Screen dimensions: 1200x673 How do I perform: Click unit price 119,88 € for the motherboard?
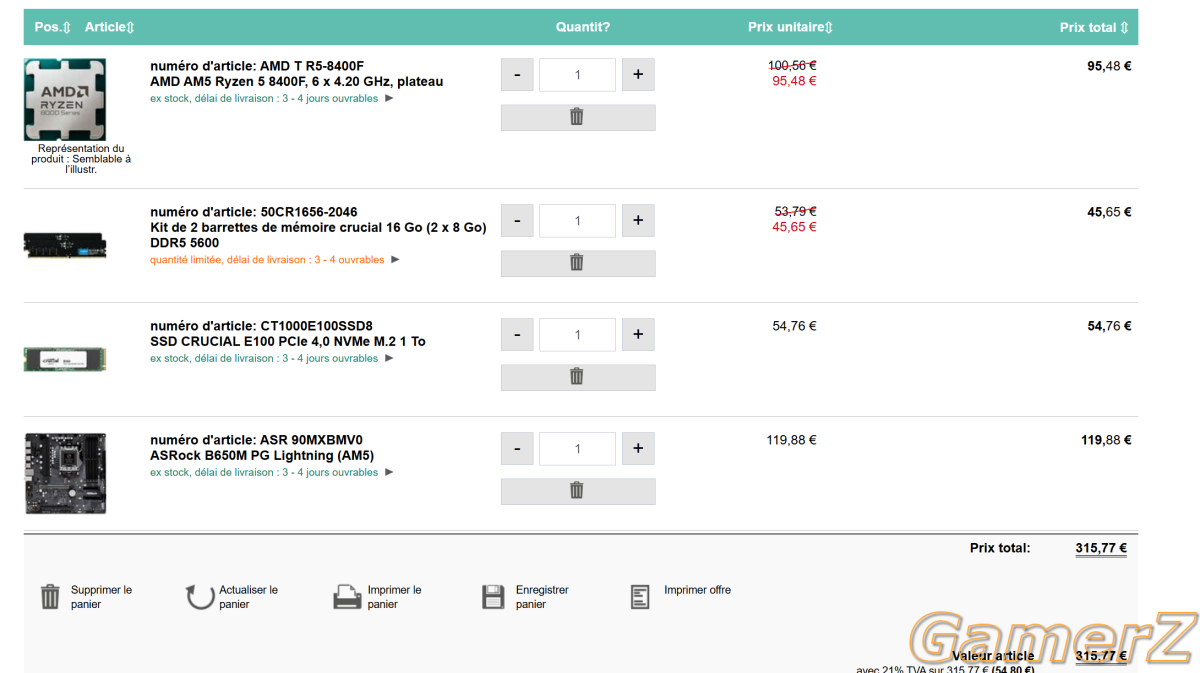click(x=791, y=440)
